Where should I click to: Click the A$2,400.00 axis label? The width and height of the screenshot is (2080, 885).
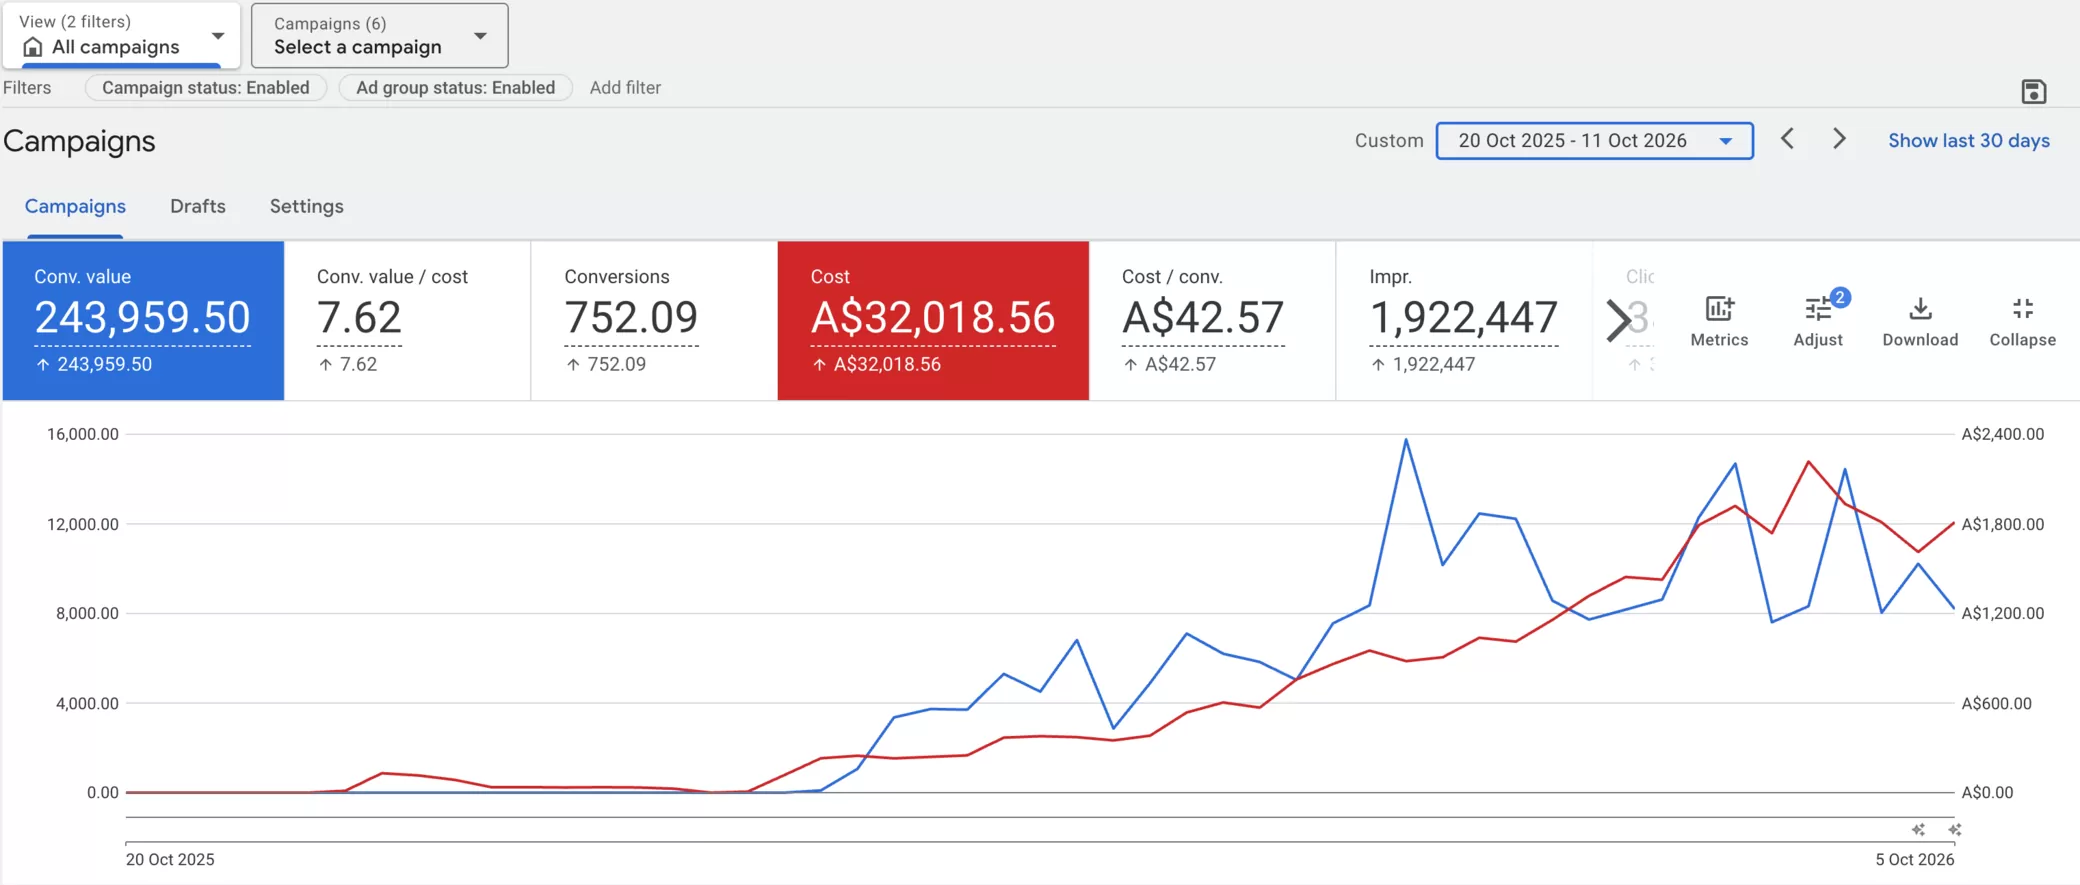coord(2002,434)
